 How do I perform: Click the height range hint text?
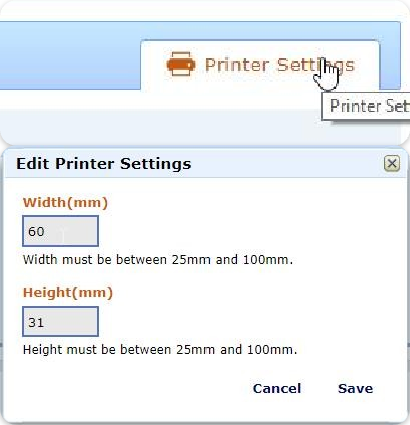(x=160, y=350)
